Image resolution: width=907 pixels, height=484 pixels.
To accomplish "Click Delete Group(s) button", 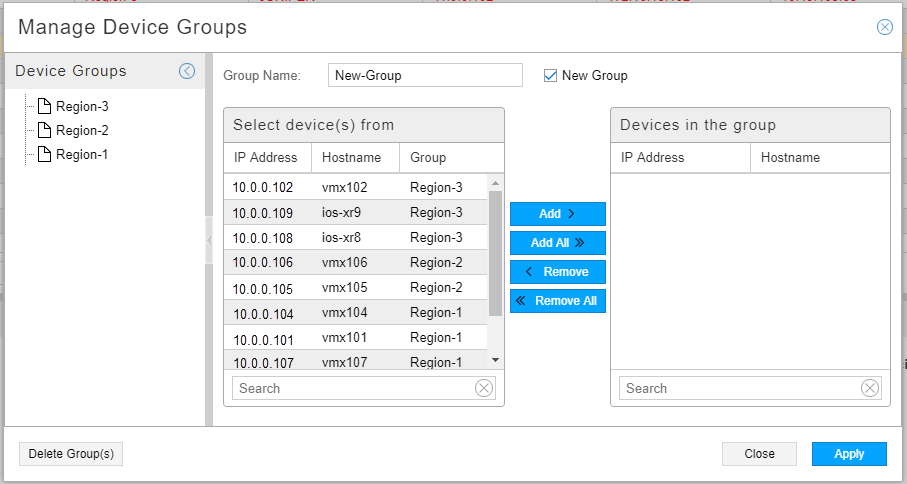I will [x=71, y=454].
